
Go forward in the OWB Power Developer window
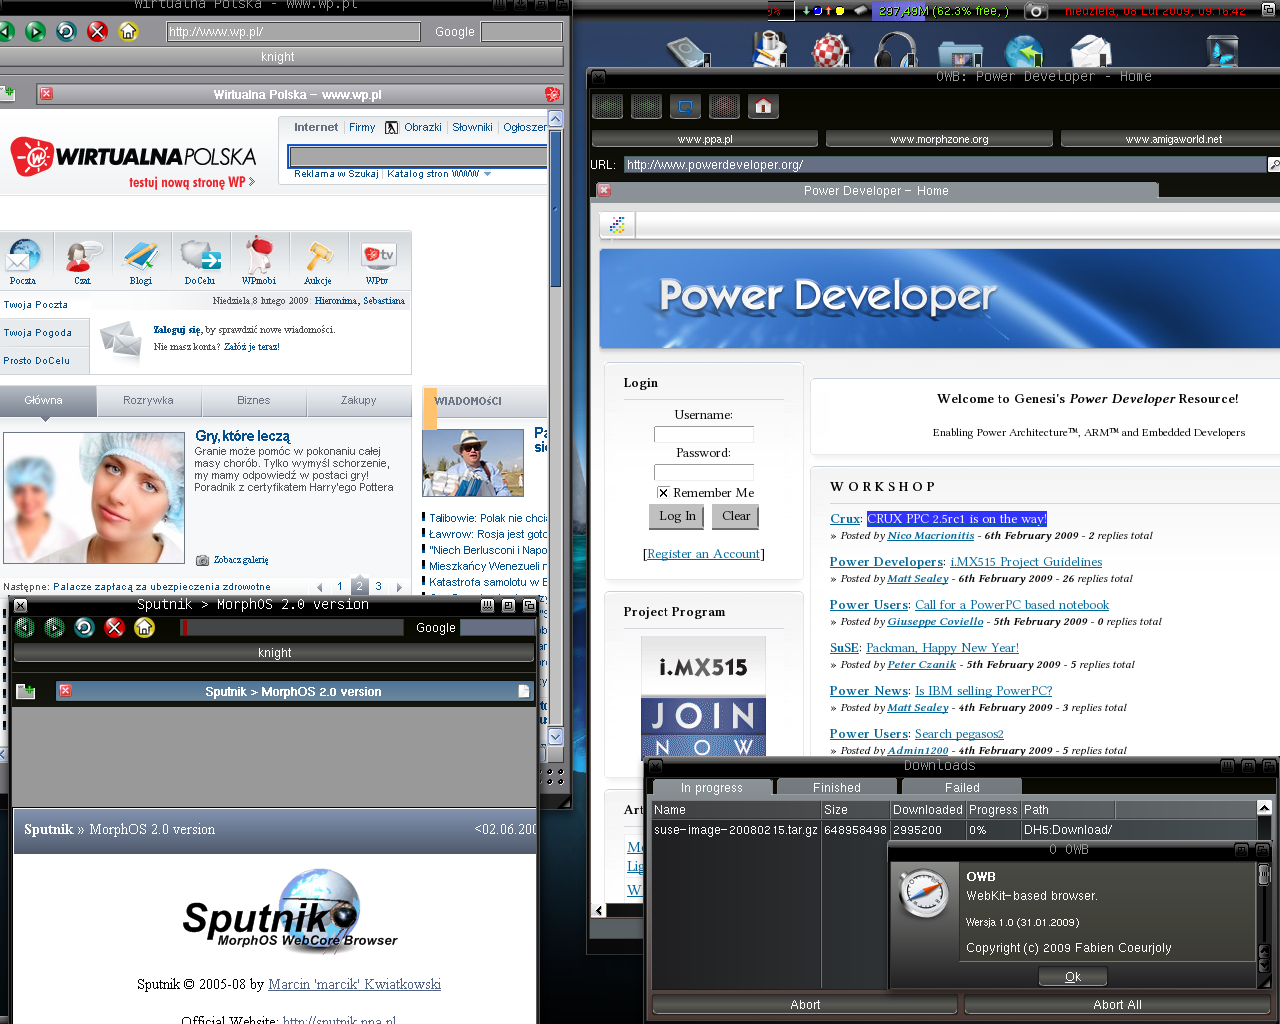[x=646, y=106]
